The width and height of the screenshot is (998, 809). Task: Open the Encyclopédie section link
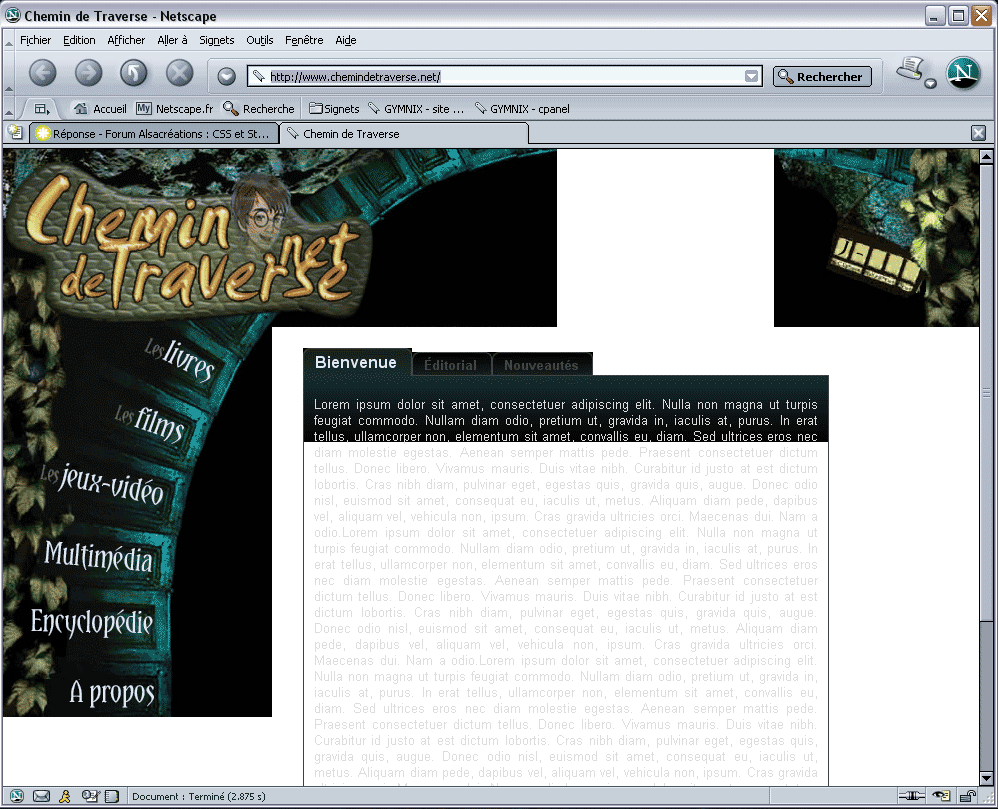tap(92, 622)
